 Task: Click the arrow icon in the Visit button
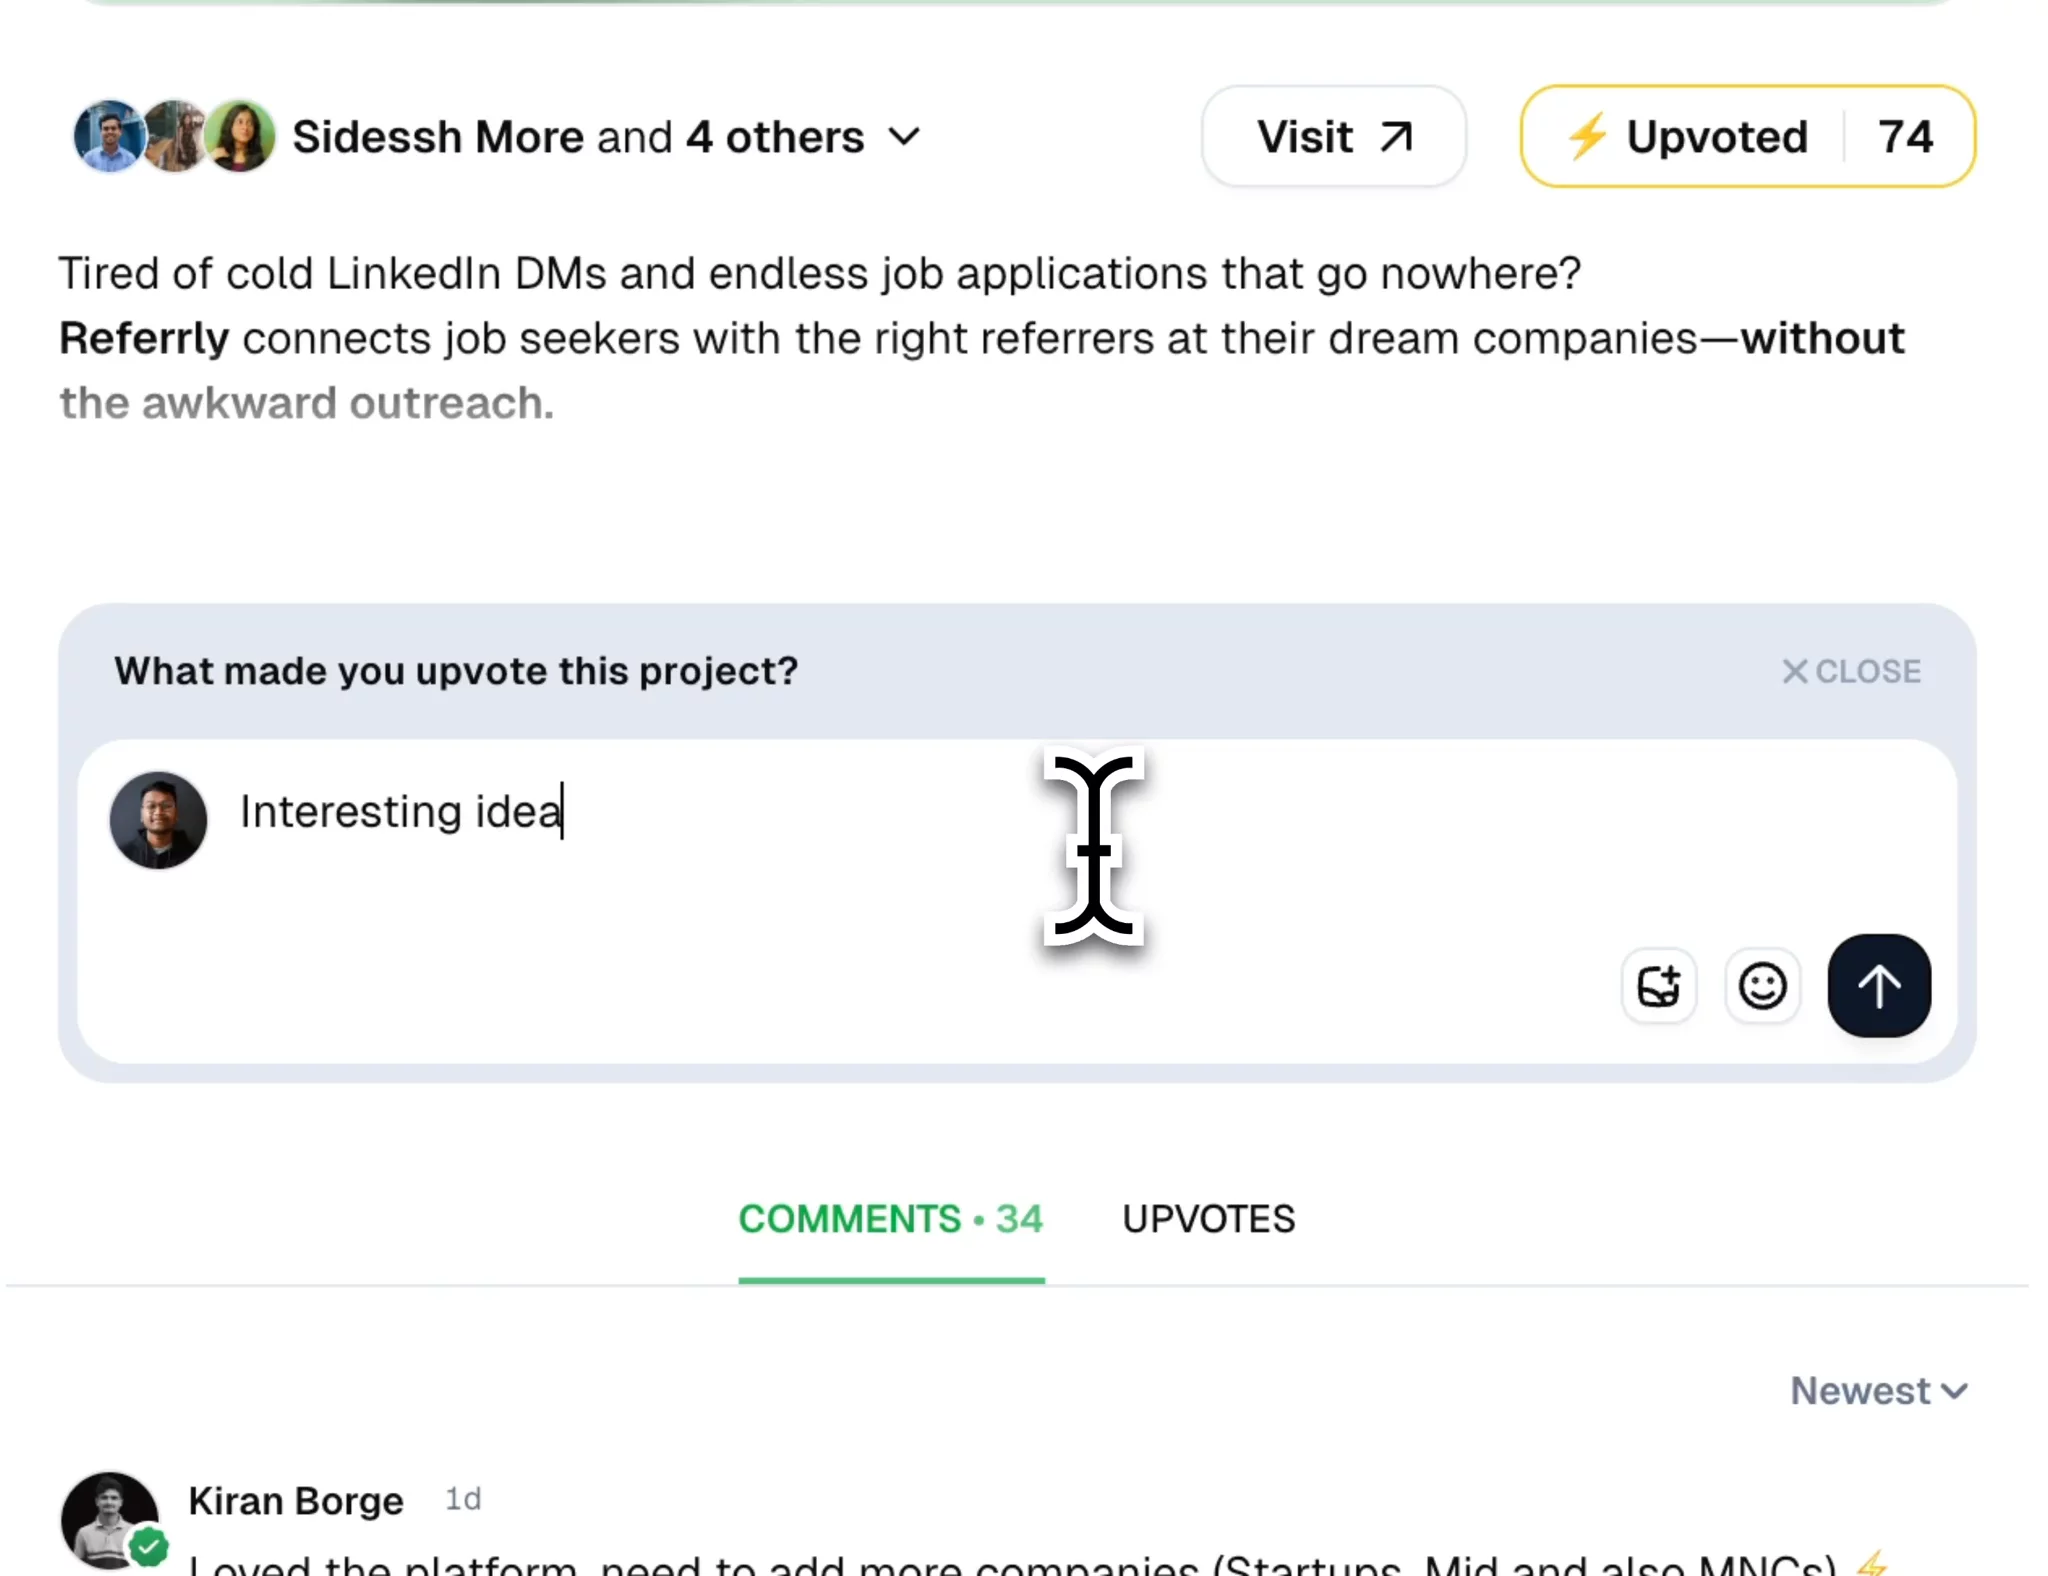click(1397, 137)
